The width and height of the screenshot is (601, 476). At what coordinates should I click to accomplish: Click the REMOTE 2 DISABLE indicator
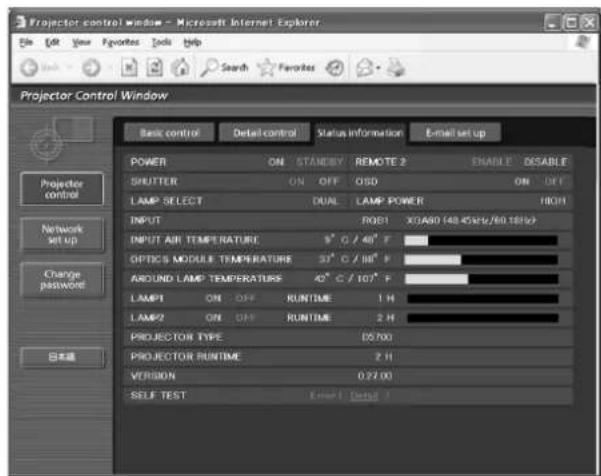[545, 162]
